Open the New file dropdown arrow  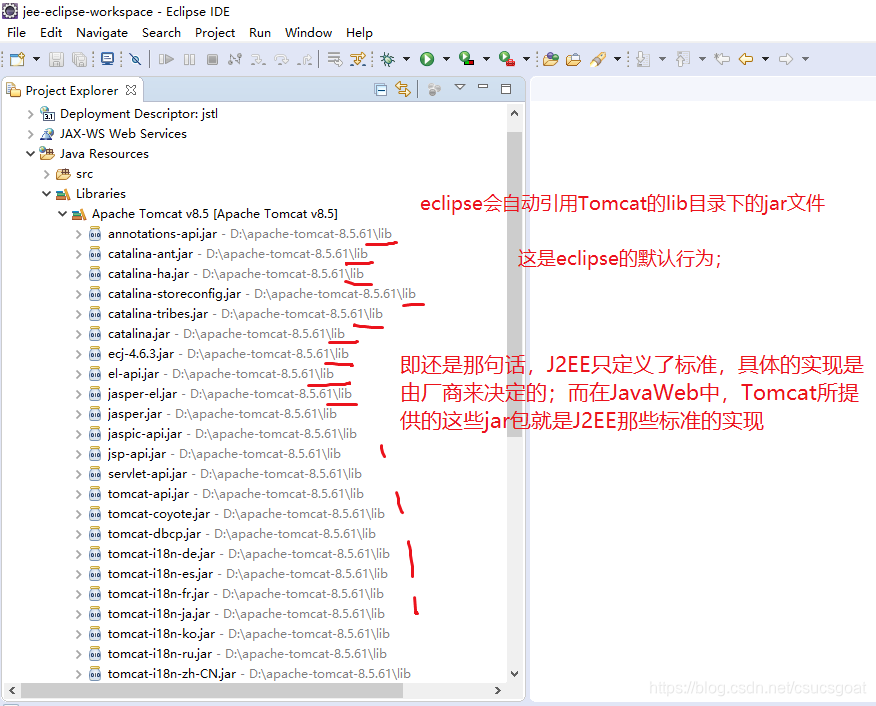(x=36, y=59)
